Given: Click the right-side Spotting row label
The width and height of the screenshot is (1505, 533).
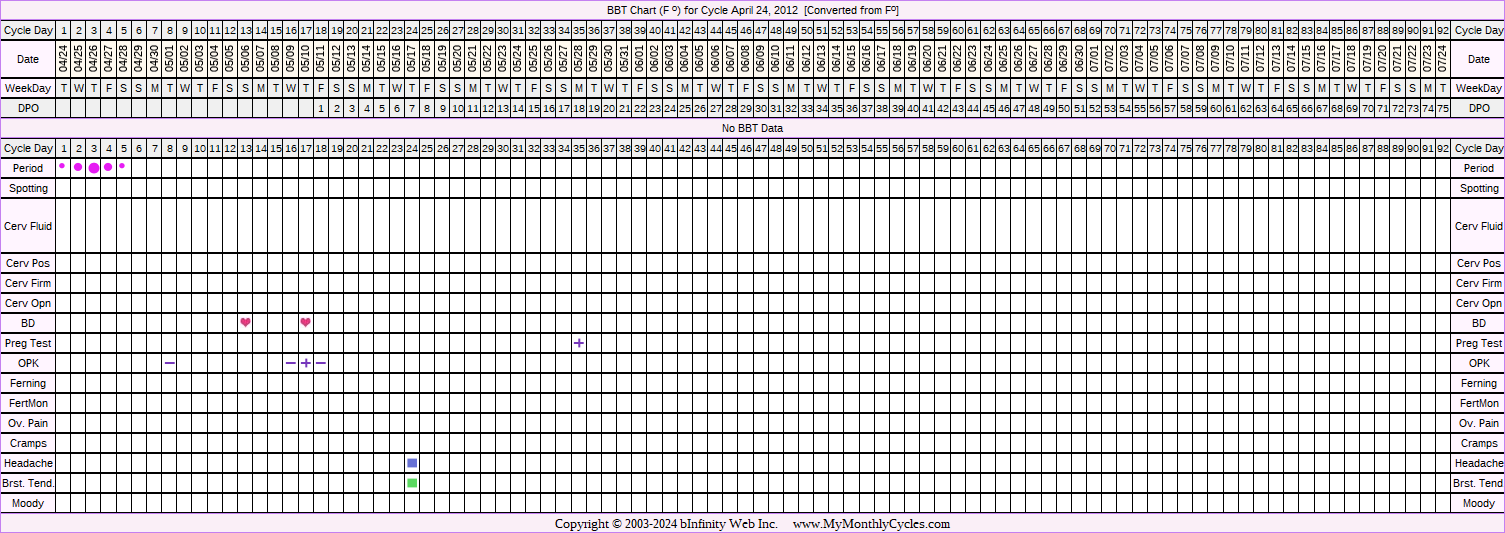Looking at the screenshot, I should pos(1478,188).
